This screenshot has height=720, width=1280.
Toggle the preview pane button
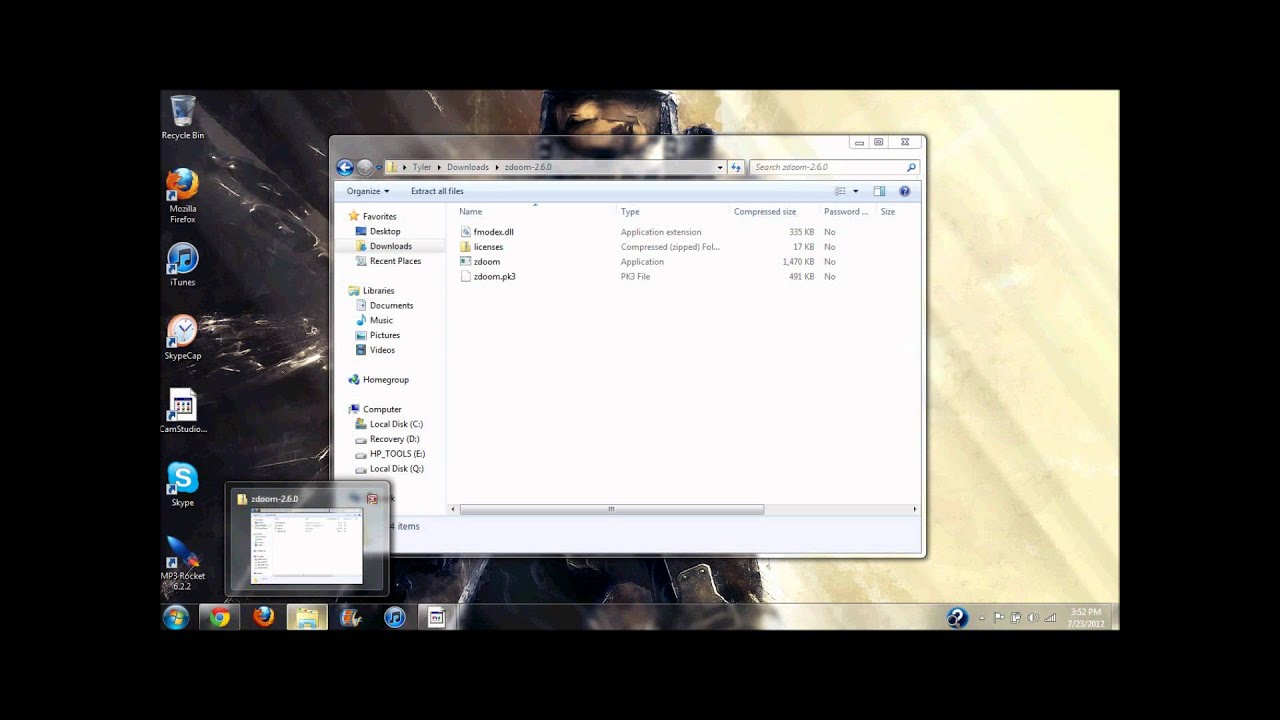coord(879,191)
